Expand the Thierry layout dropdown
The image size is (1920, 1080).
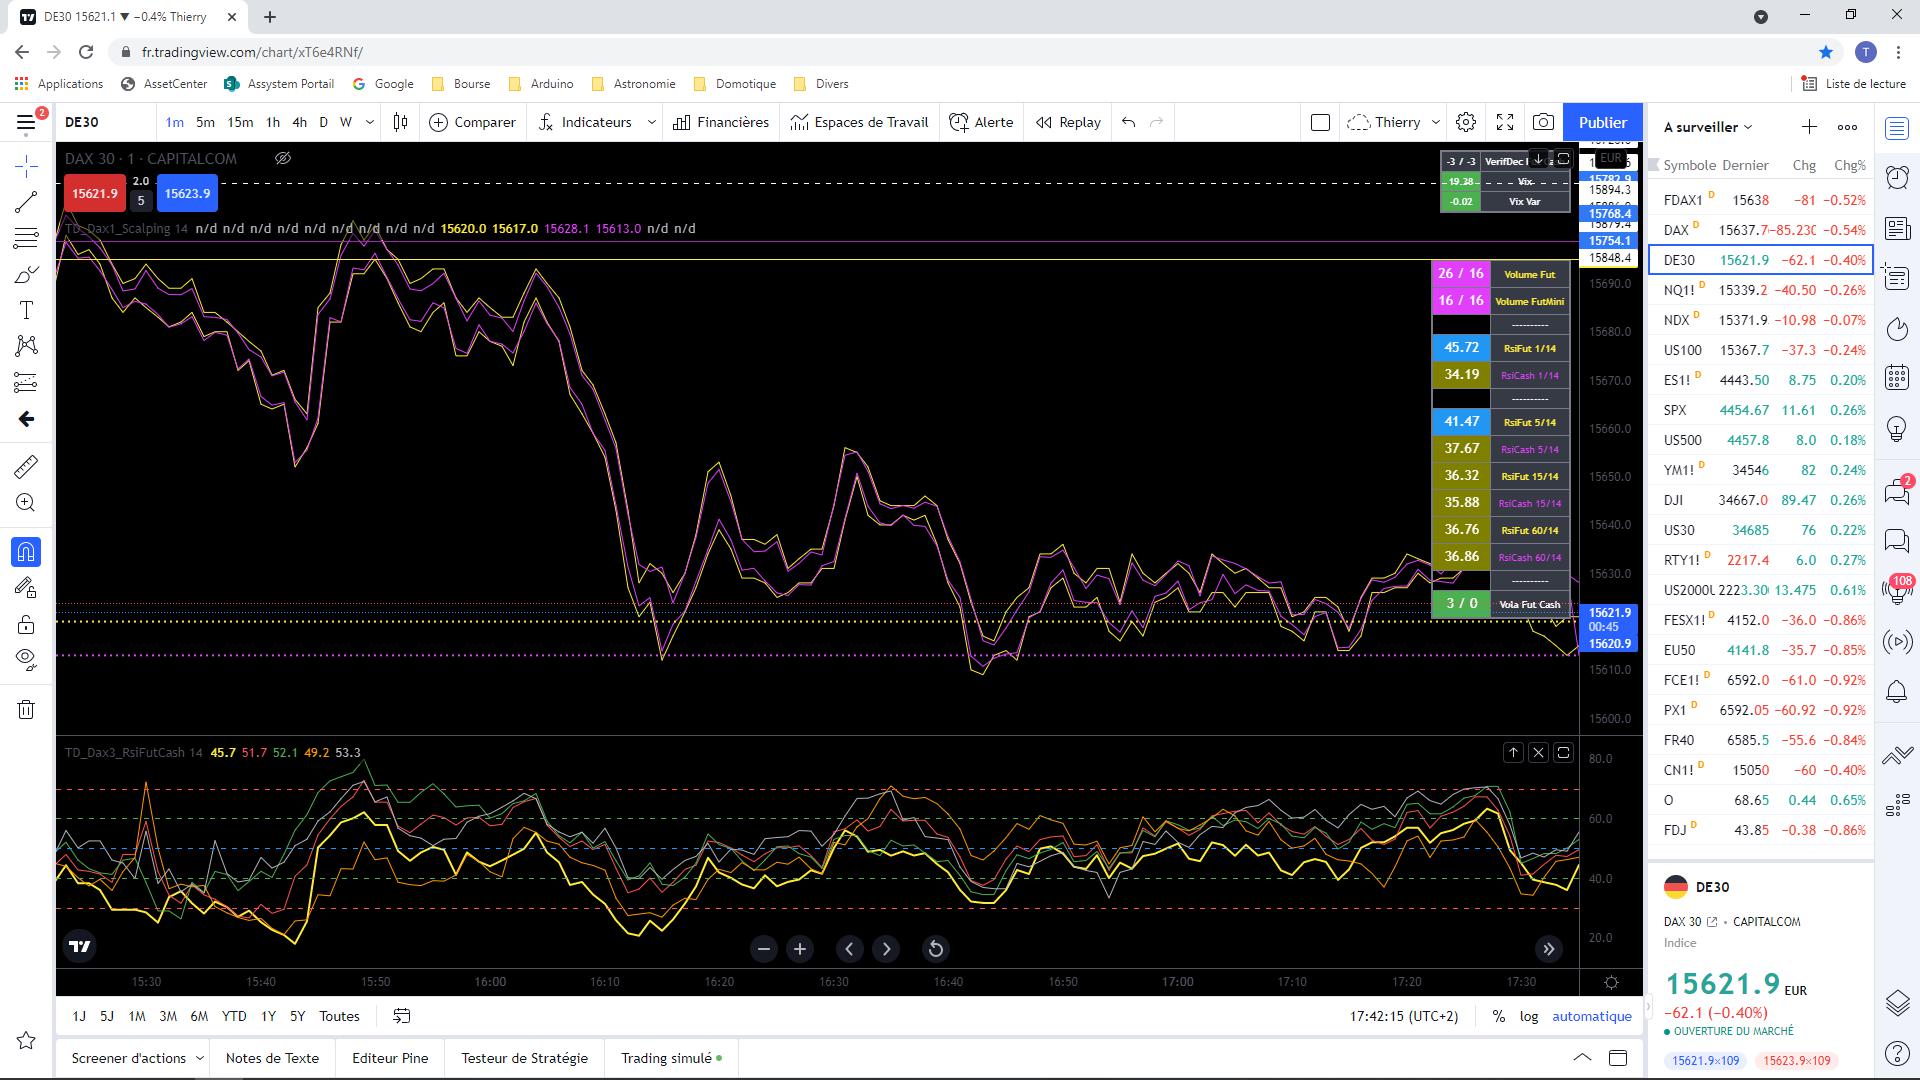(x=1436, y=122)
